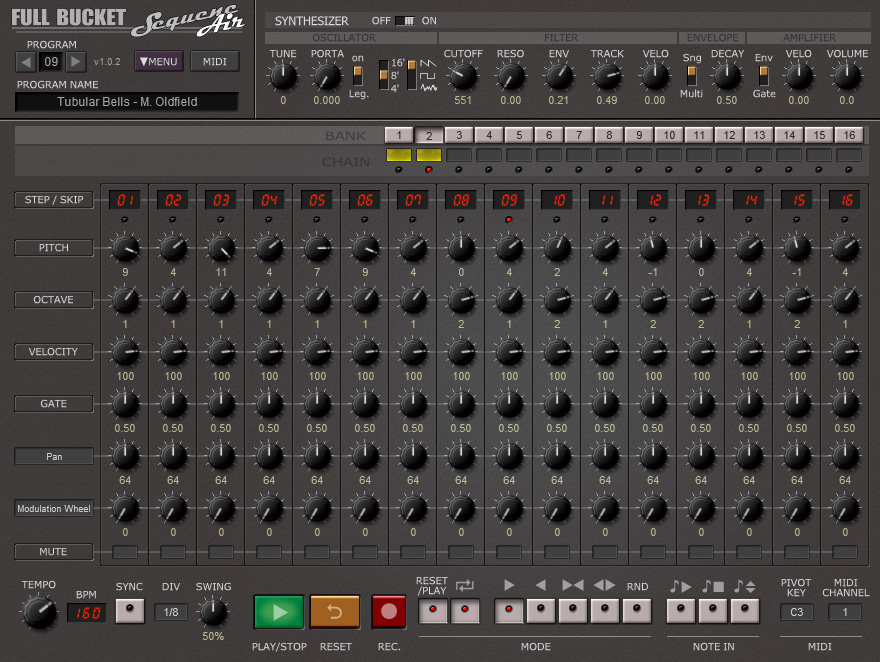This screenshot has height=662, width=880.
Task: Click step 09 number display
Action: (x=509, y=200)
